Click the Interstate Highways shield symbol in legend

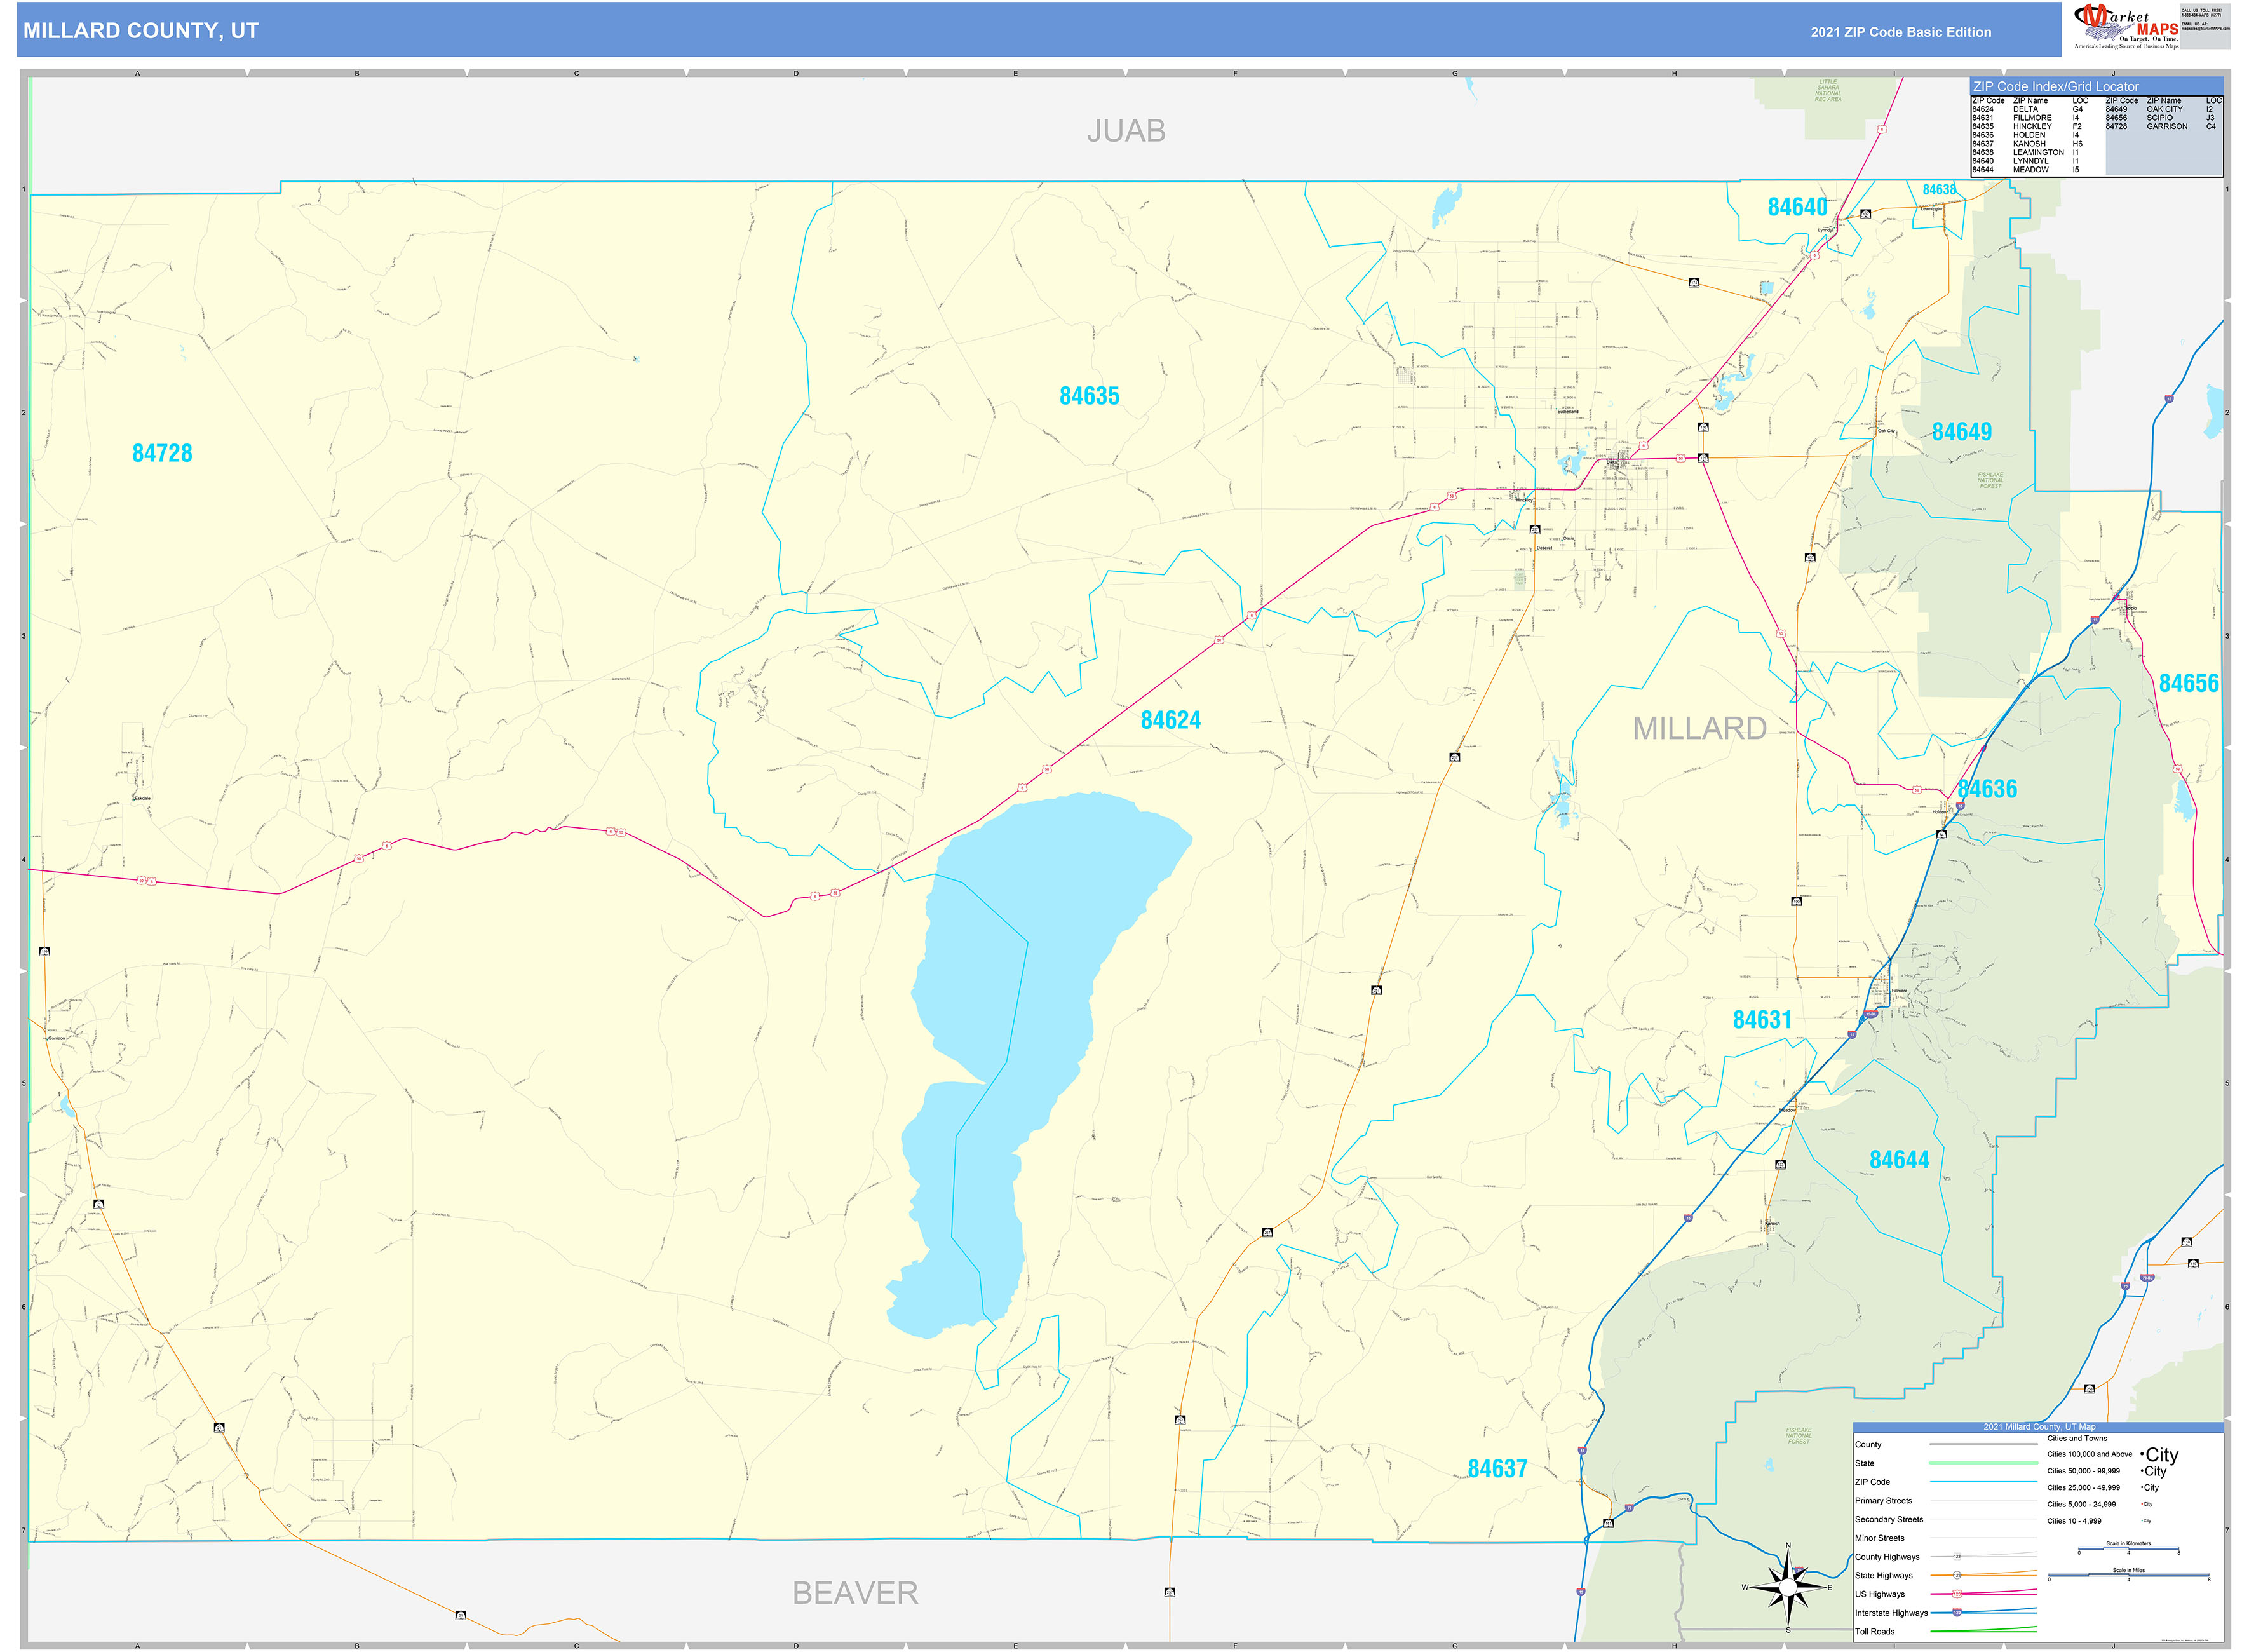[1957, 1612]
